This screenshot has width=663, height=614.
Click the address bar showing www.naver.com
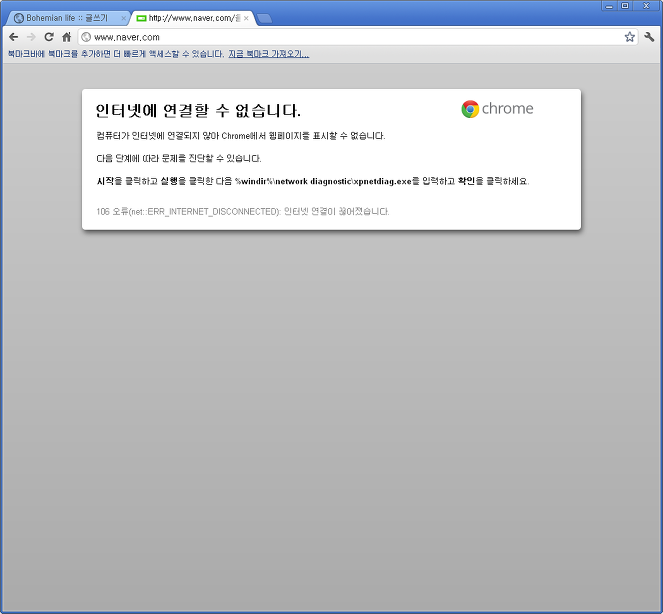(x=357, y=37)
